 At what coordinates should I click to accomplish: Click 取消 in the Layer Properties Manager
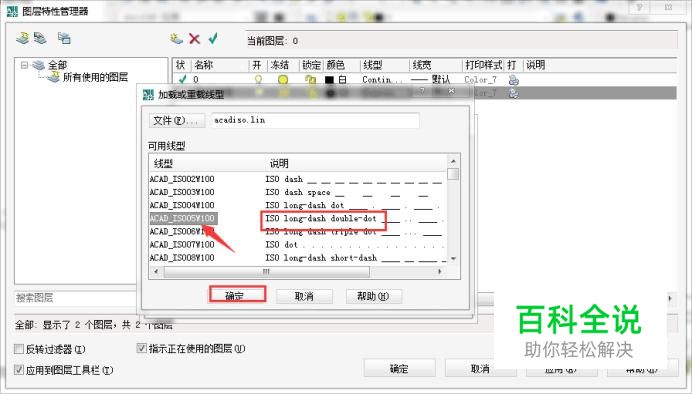[480, 368]
